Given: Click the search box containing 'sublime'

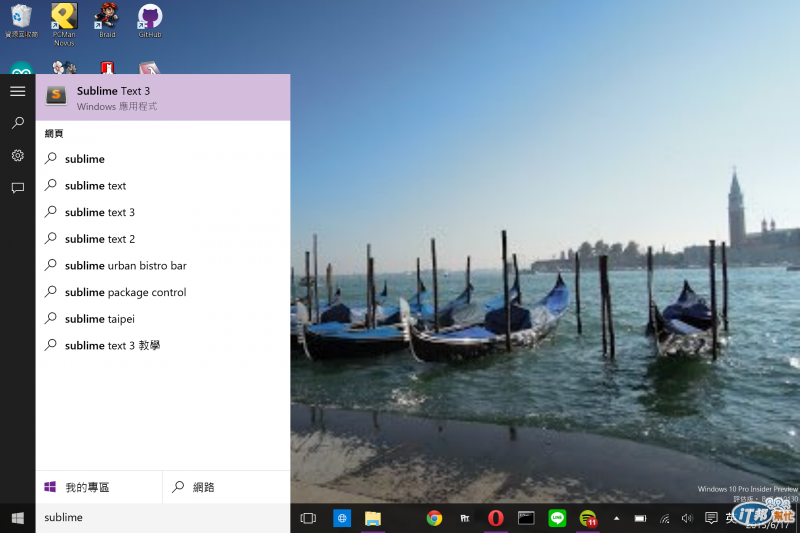Looking at the screenshot, I should (163, 518).
